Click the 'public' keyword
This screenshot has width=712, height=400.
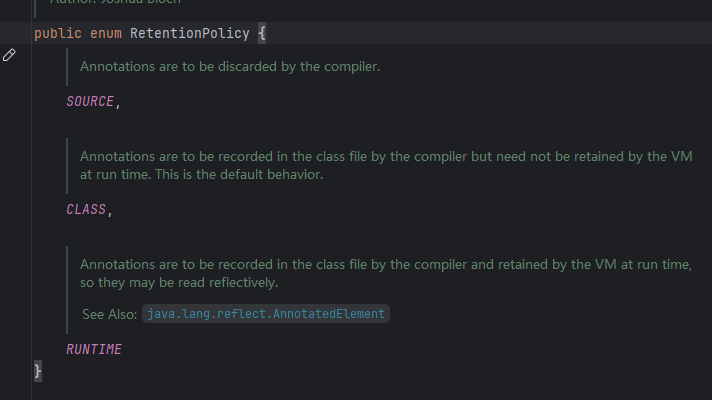click(58, 33)
